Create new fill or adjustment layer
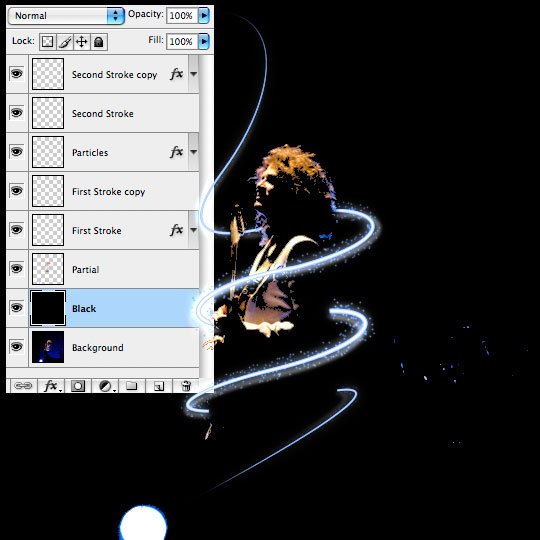 pos(106,386)
